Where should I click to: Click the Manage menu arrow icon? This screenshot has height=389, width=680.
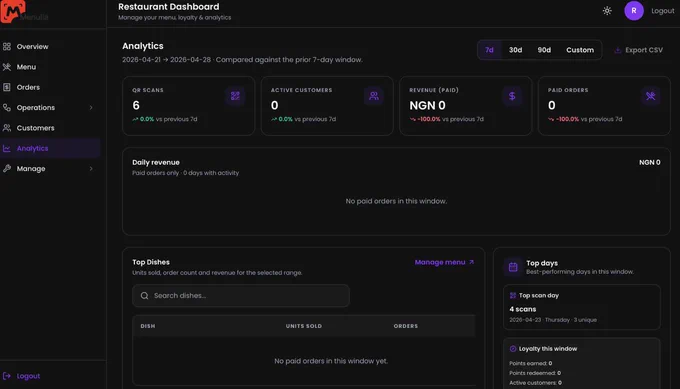[x=471, y=262]
